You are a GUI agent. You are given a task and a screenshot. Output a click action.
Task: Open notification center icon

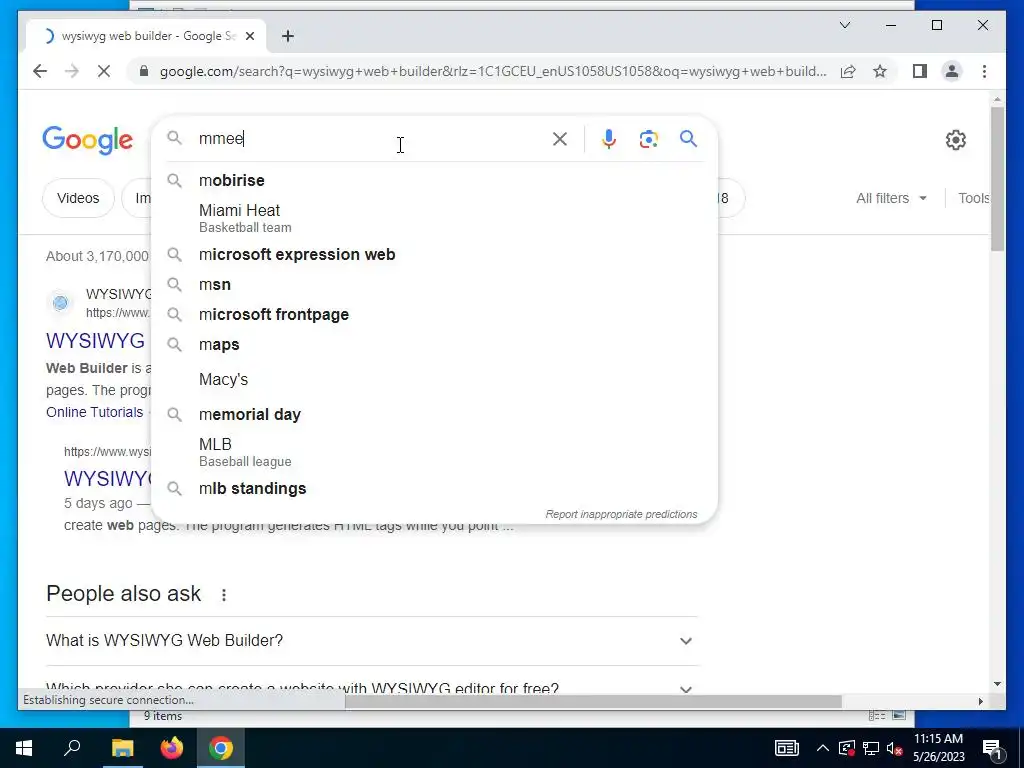[x=992, y=748]
